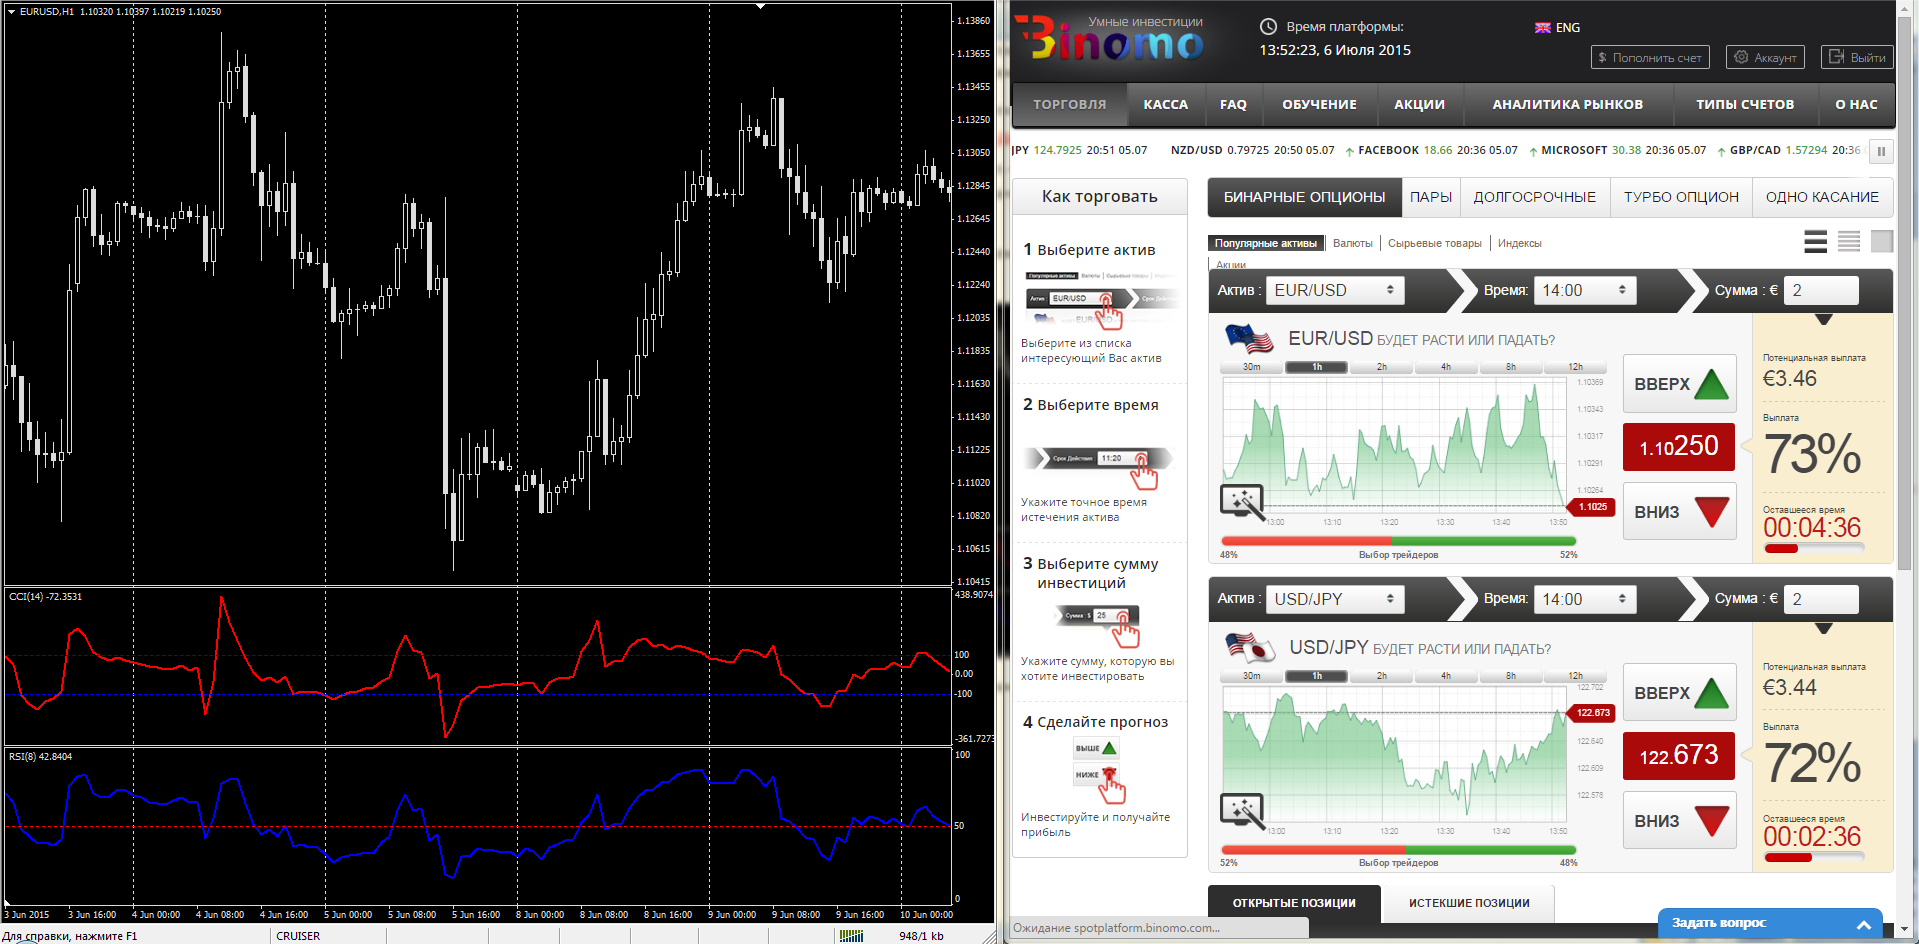The image size is (1919, 944).
Task: Switch language via ENG flag
Action: tap(1557, 28)
